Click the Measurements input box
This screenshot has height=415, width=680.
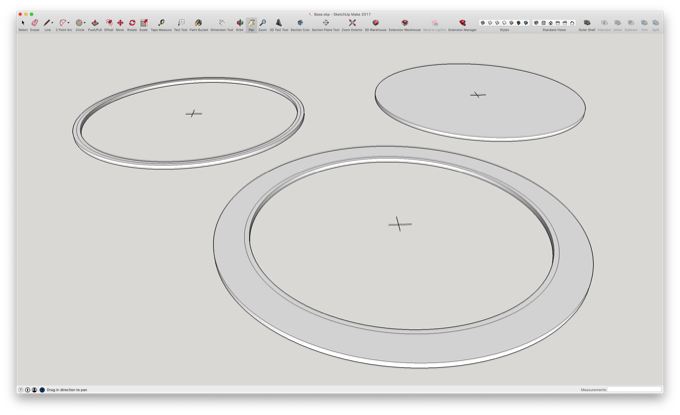pyautogui.click(x=634, y=389)
